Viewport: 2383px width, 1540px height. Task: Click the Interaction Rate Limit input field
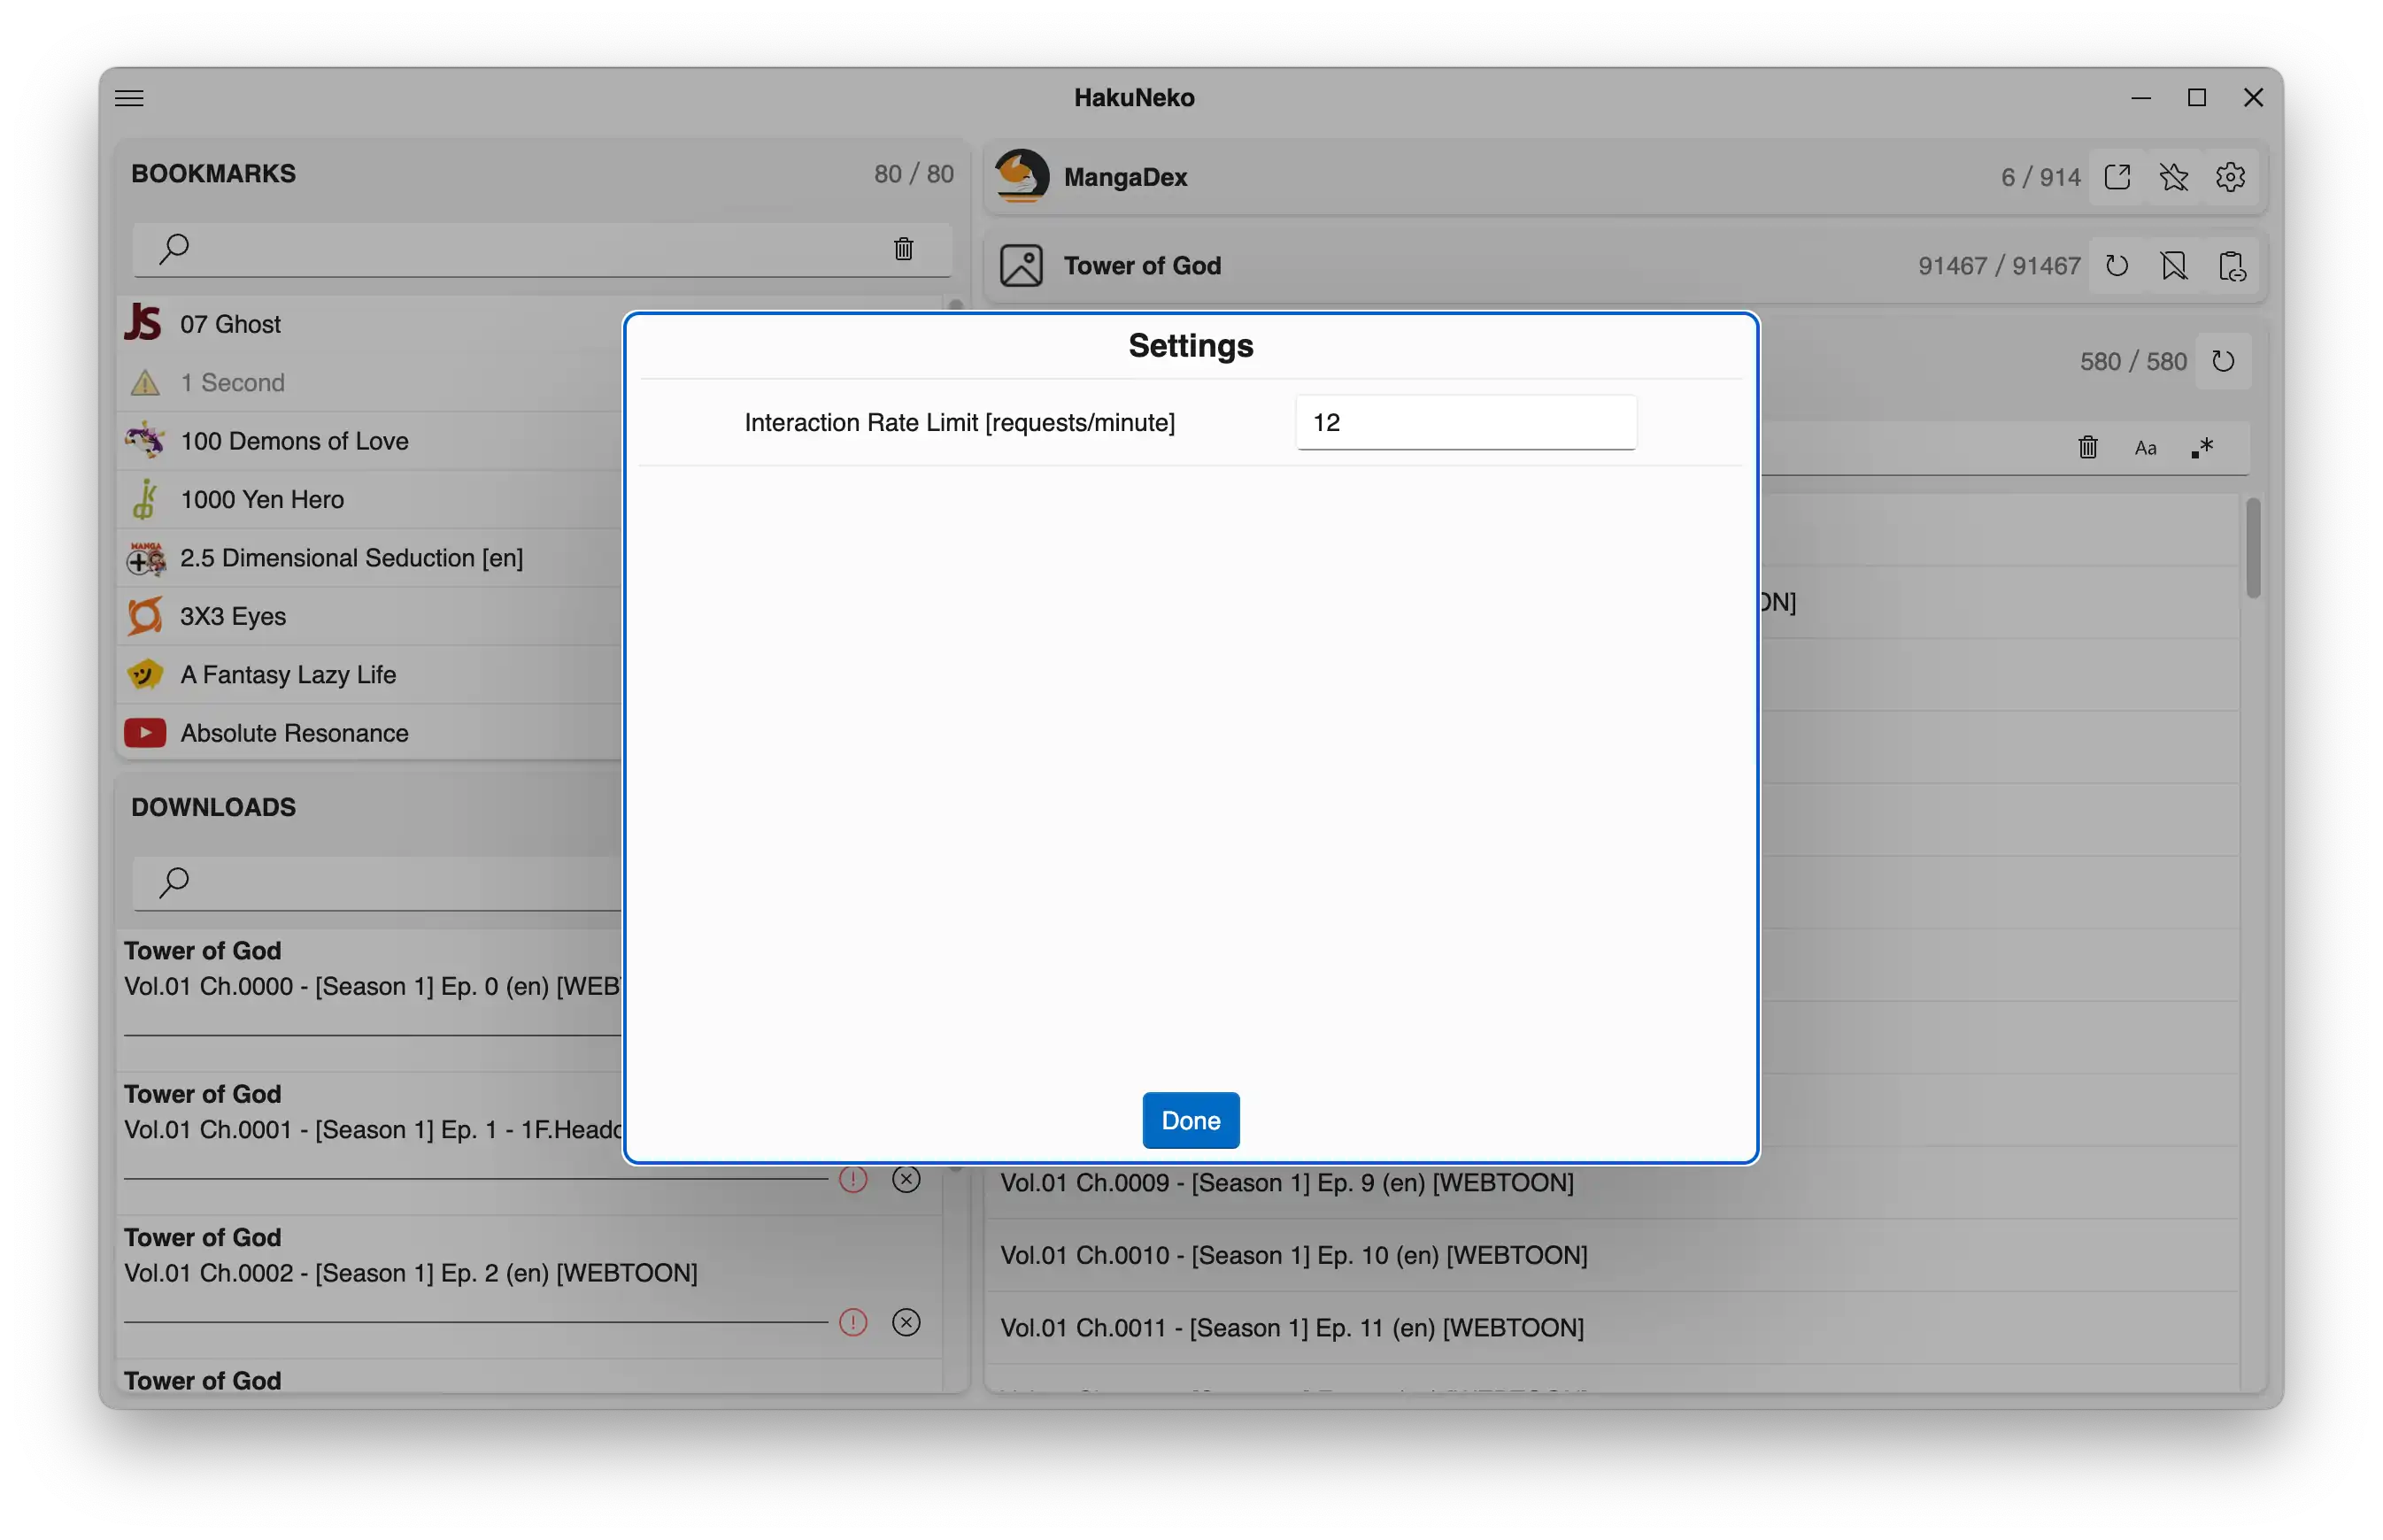(x=1465, y=422)
